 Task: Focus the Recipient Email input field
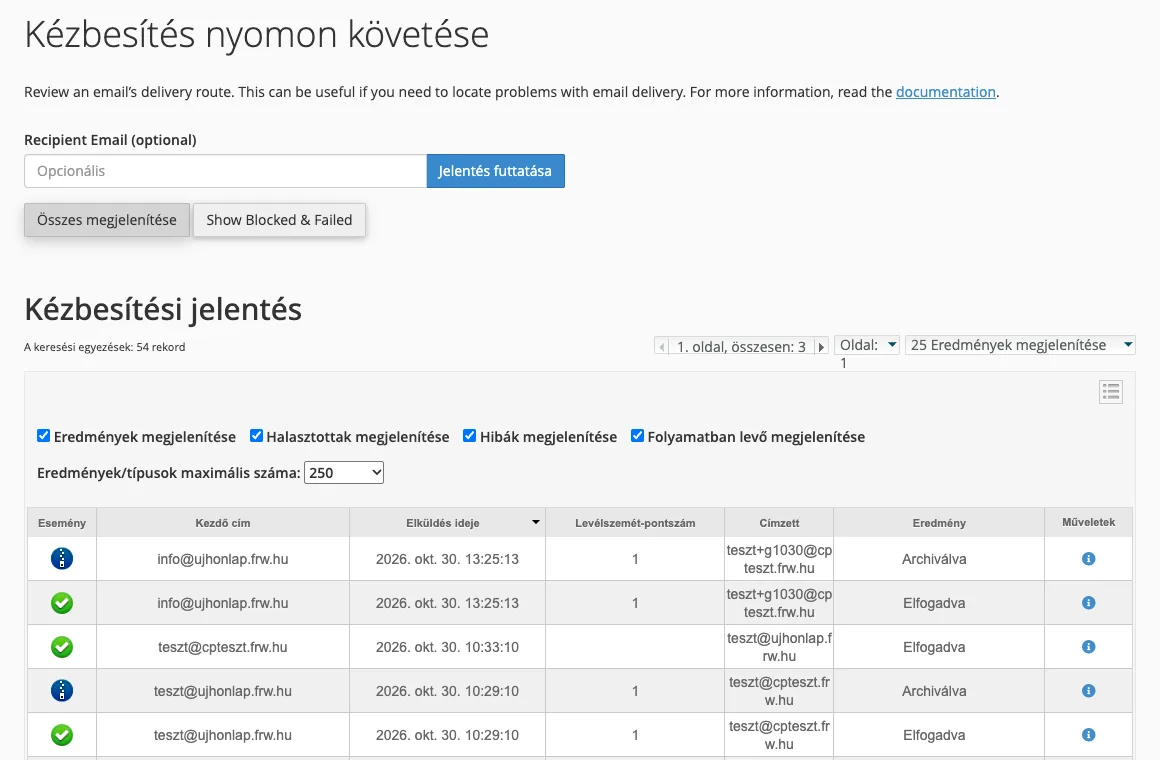point(226,171)
